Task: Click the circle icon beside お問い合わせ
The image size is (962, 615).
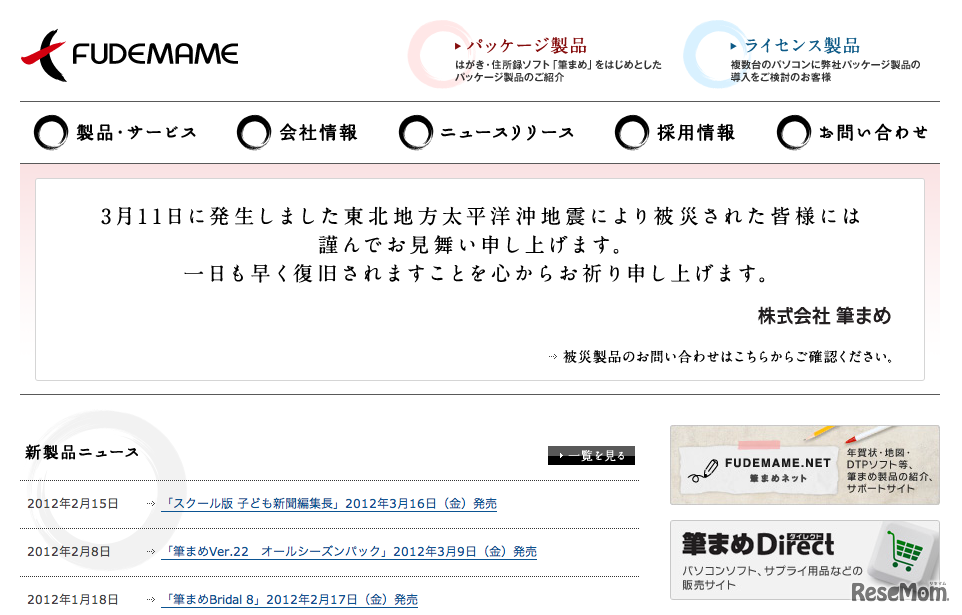Action: [x=793, y=131]
